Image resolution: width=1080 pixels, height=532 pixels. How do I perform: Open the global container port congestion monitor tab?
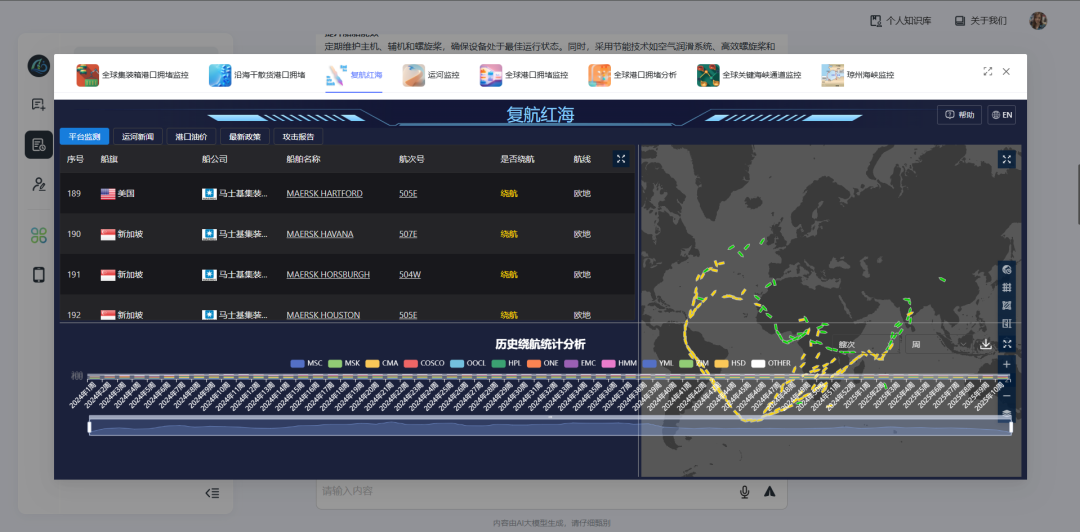[132, 75]
